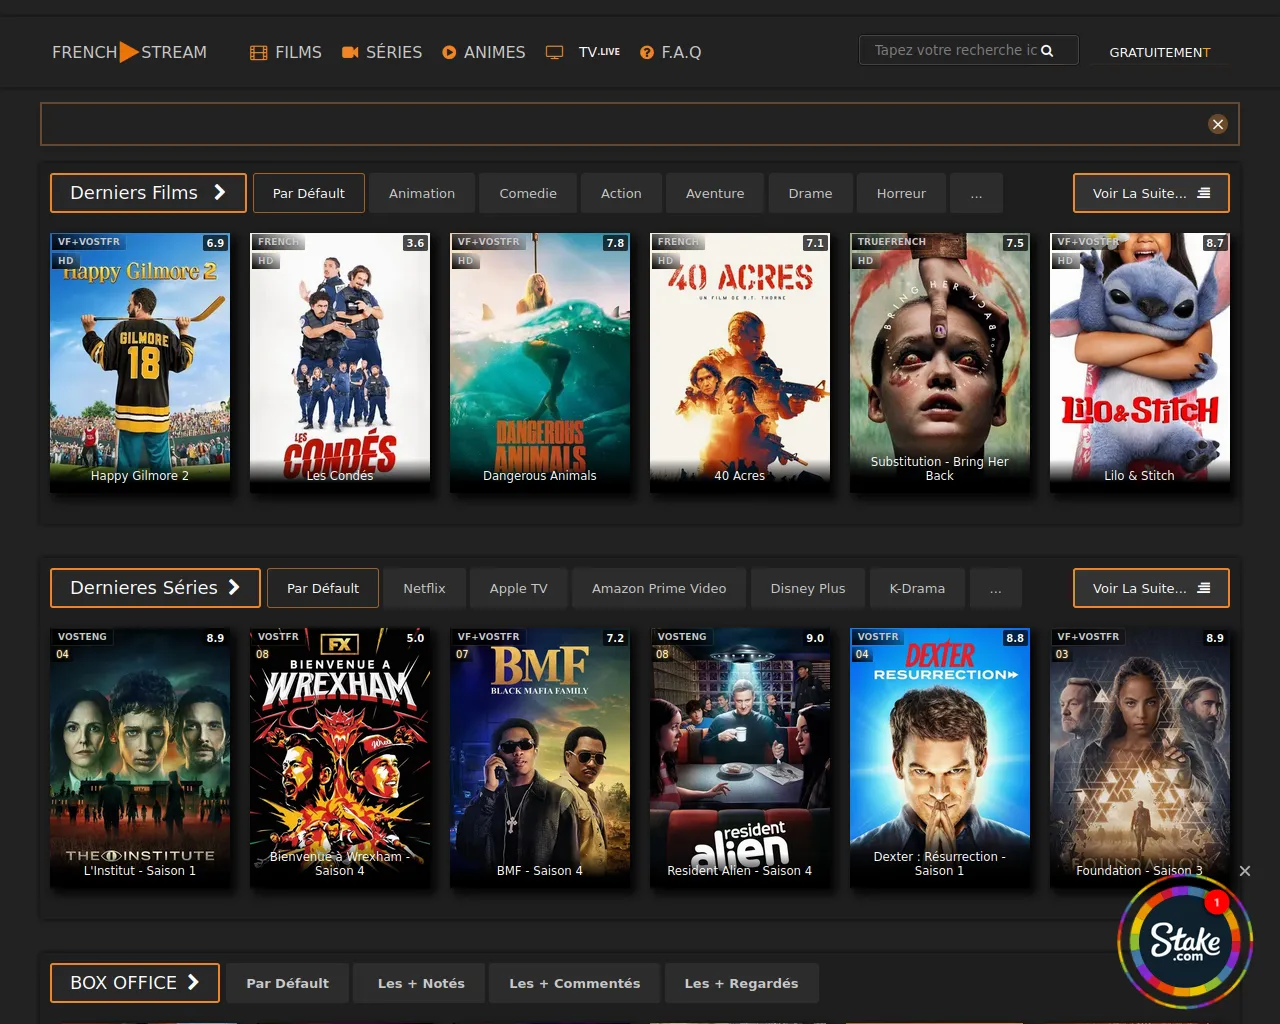Screen dimensions: 1280x1024
Task: Click the GRATUITEMENT link
Action: (1159, 52)
